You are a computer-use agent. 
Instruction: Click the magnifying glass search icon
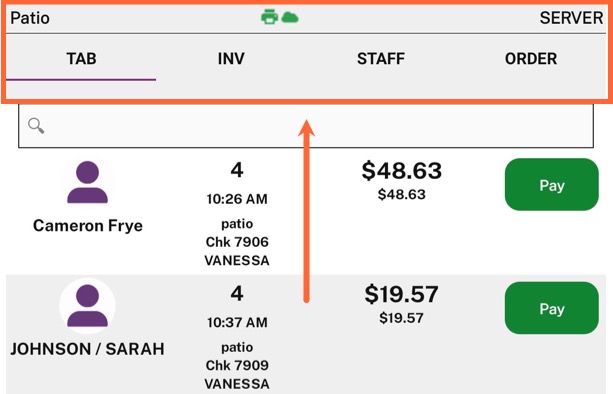click(x=36, y=126)
